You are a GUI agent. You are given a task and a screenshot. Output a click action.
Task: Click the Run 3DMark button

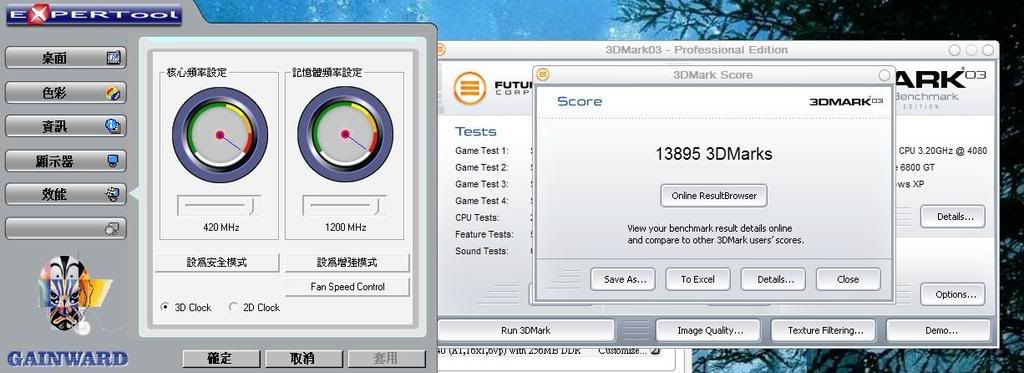click(x=526, y=330)
